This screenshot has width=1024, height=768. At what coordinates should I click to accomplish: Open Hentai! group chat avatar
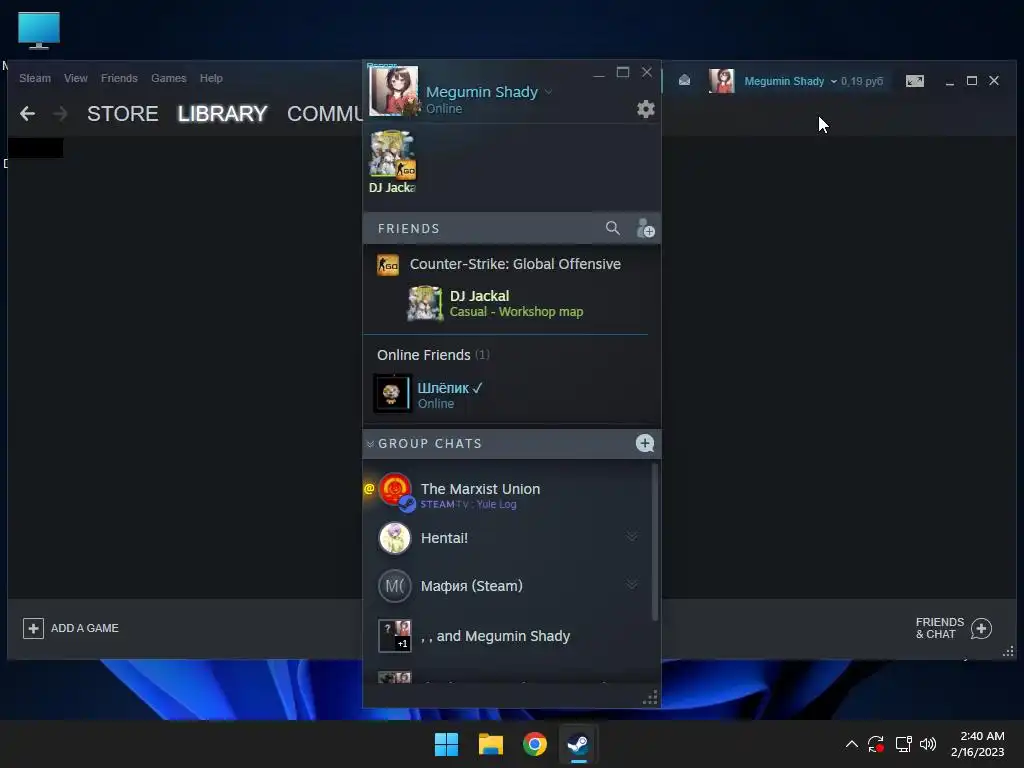(x=395, y=538)
